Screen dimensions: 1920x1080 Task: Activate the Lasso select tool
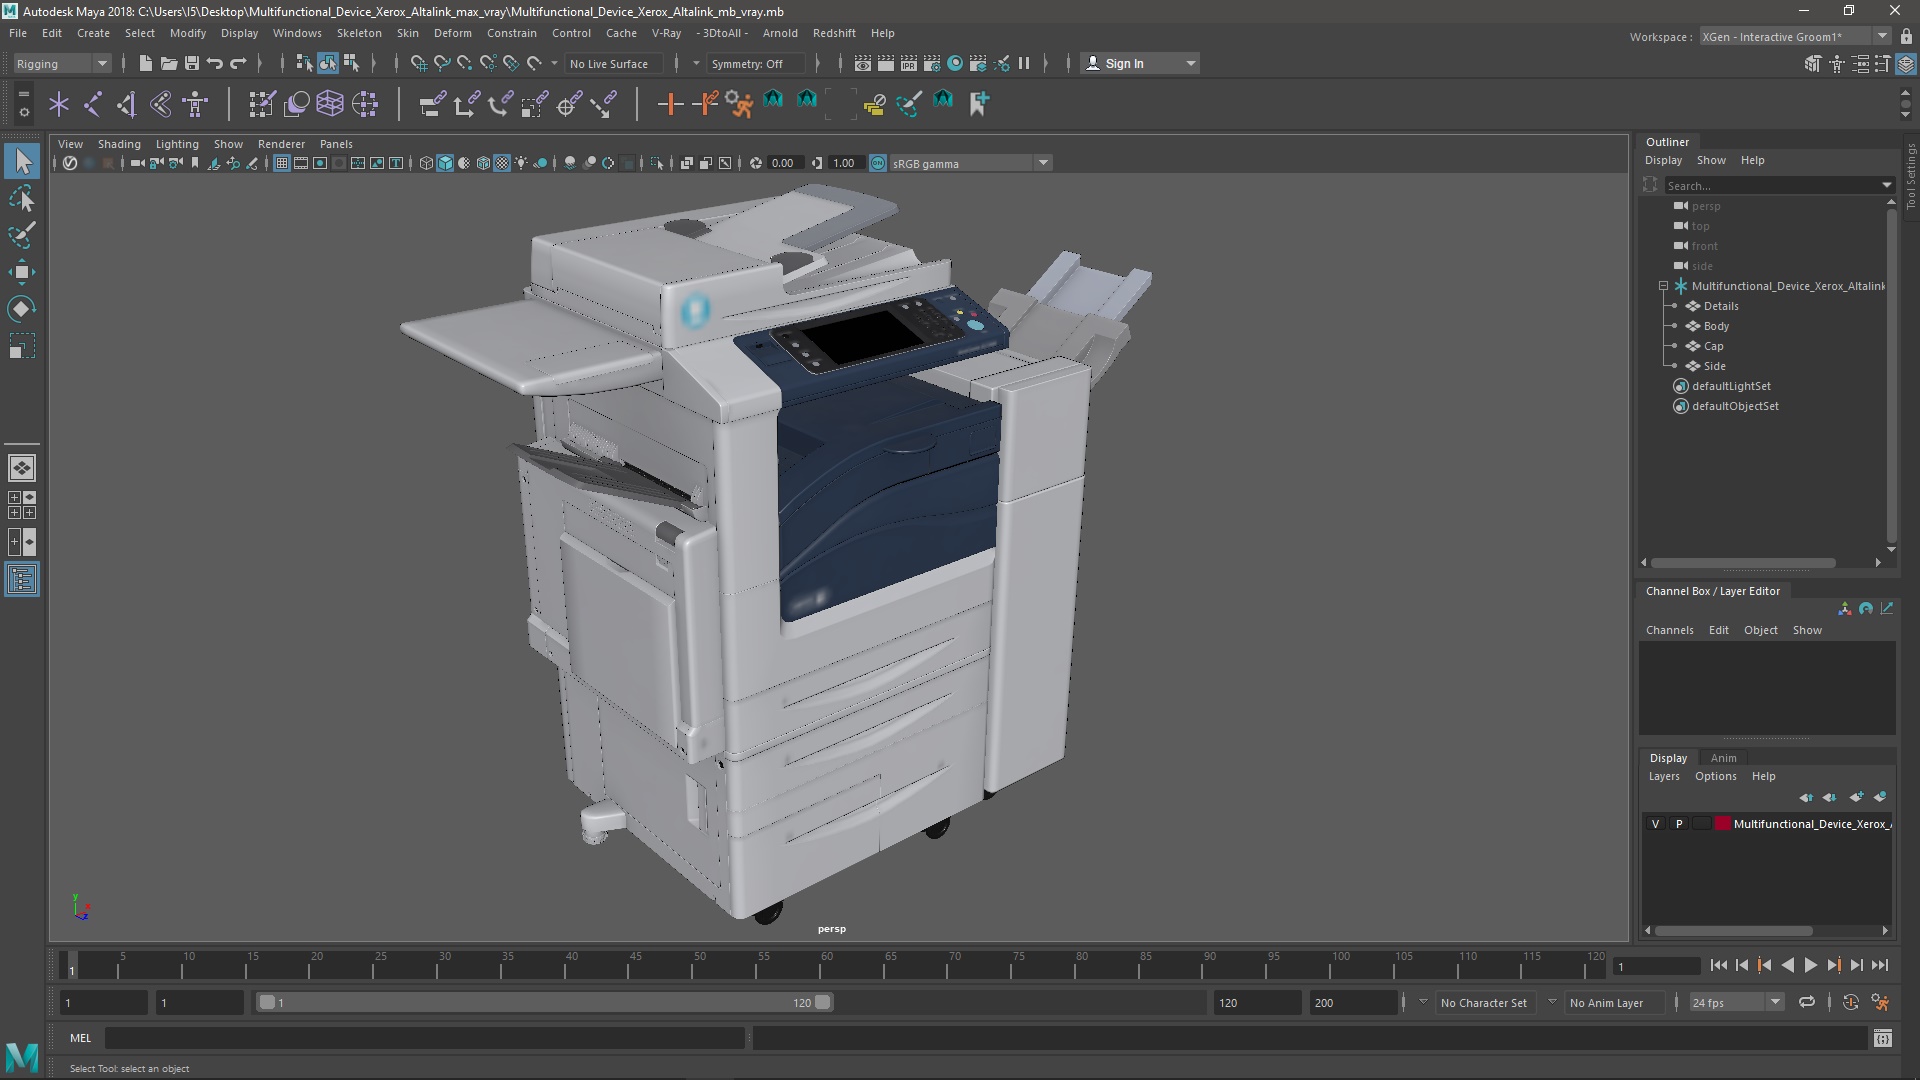point(22,199)
